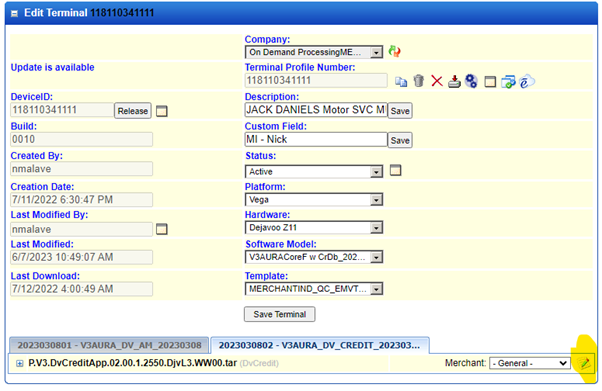The width and height of the screenshot is (602, 391).
Task: Switch to the V3AURA_DV_AM_20230308 tab
Action: (109, 345)
